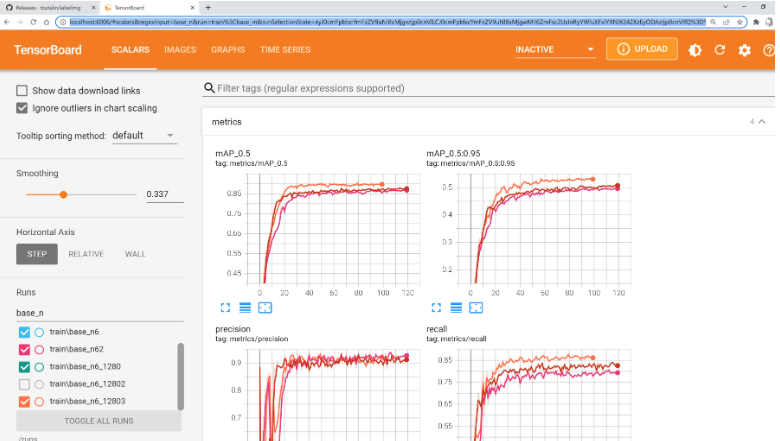Screen dimensions: 780x441
Task: Click the mAP_0.5 chart plot area
Action: 333,230
